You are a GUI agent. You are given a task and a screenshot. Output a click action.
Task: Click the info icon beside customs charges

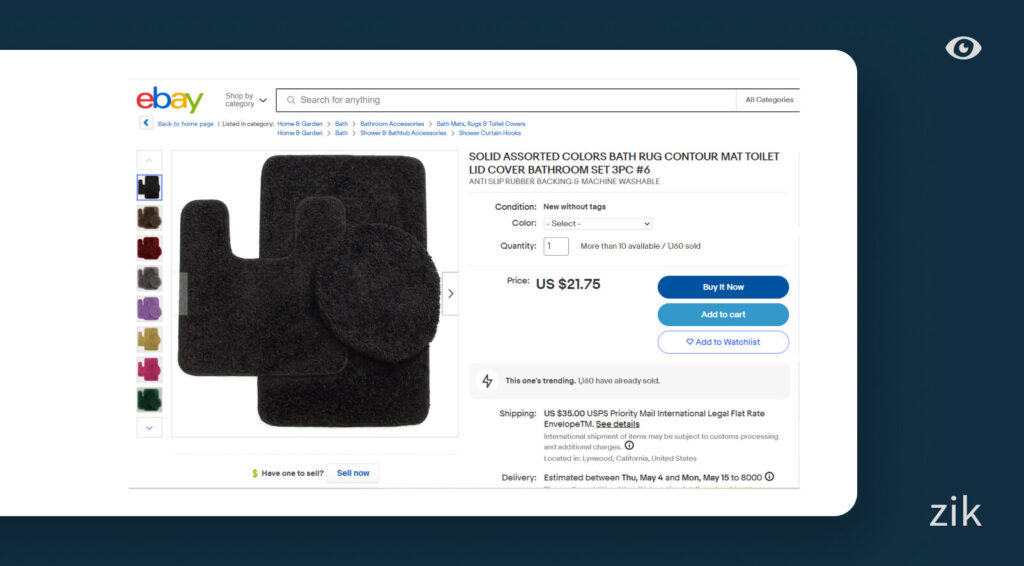click(x=629, y=446)
